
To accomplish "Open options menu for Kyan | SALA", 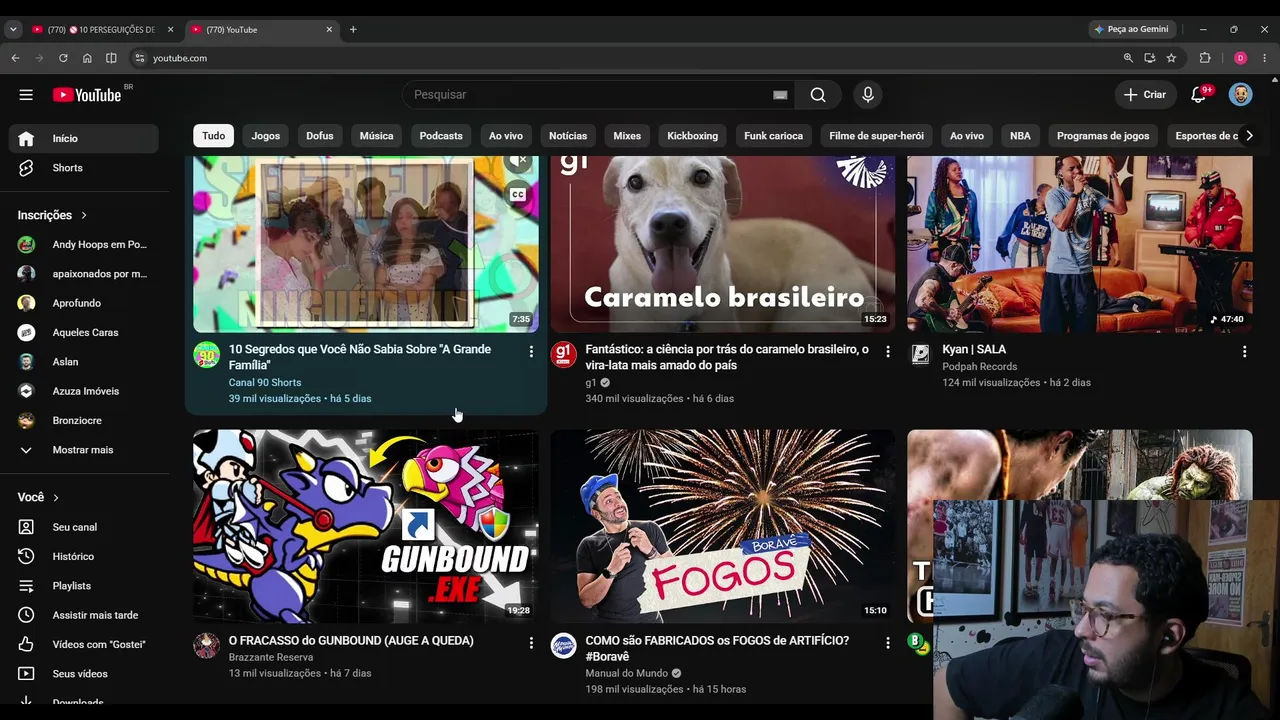I will [x=1245, y=352].
